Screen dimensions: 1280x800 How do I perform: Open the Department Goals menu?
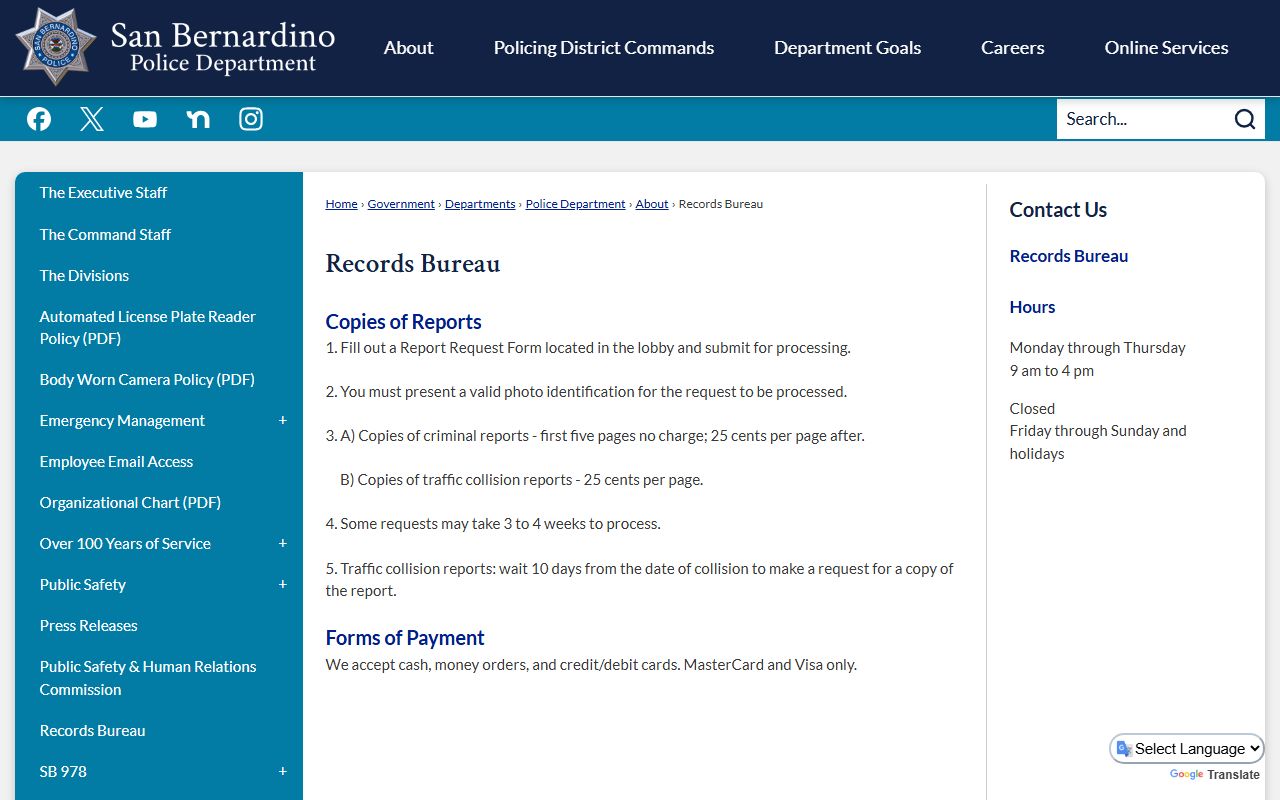847,48
